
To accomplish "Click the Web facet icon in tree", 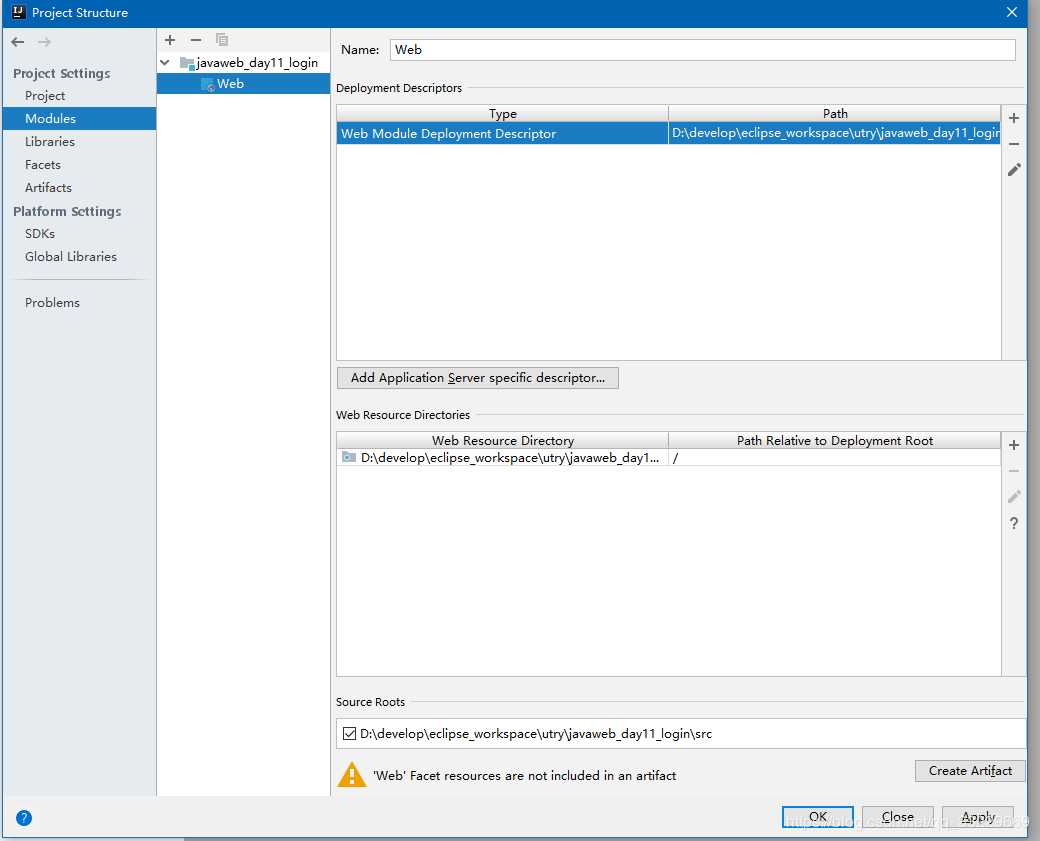I will pyautogui.click(x=208, y=84).
